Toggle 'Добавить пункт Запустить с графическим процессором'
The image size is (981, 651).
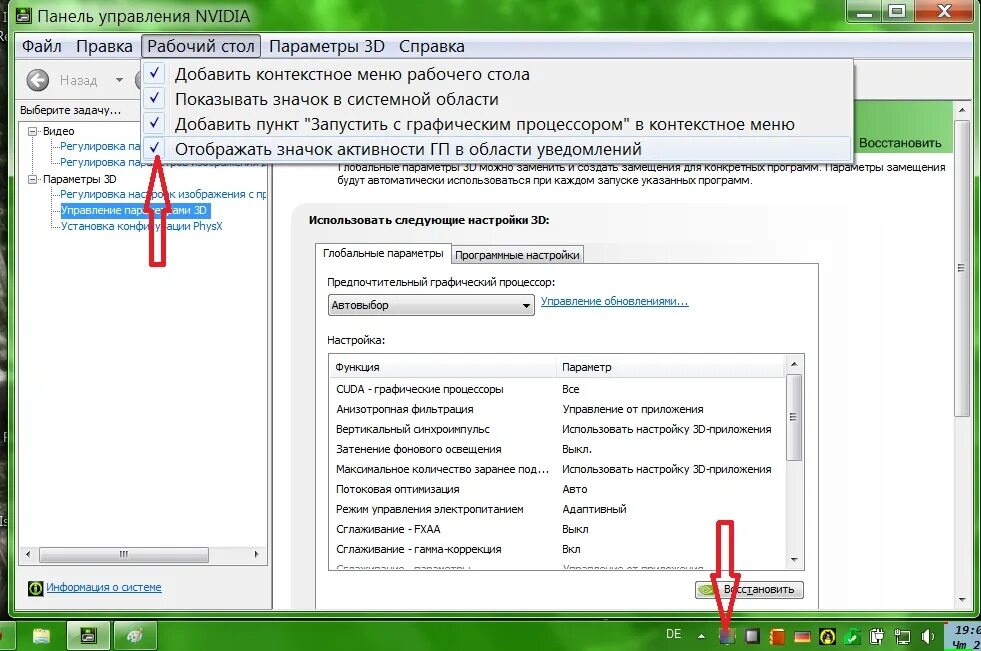click(x=498, y=124)
